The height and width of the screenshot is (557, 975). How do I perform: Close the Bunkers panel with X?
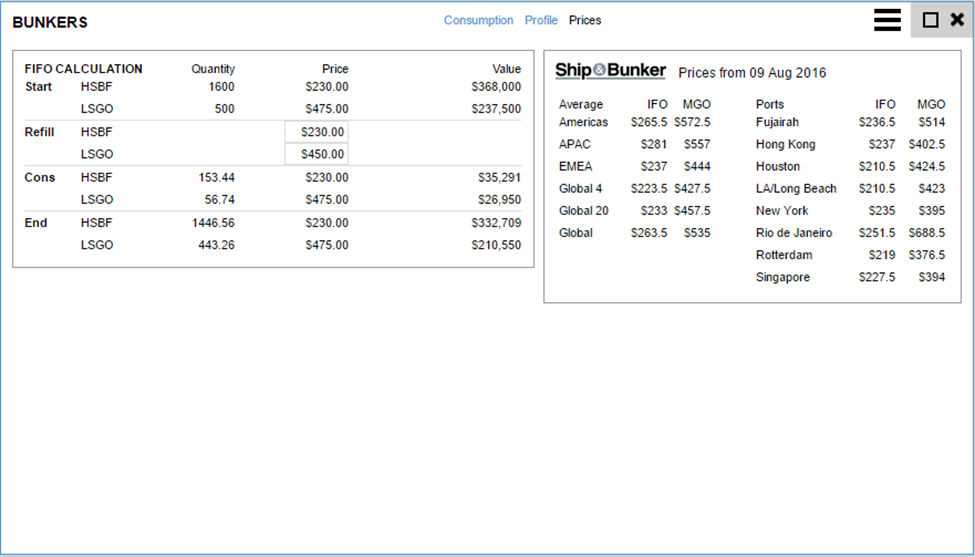[957, 20]
